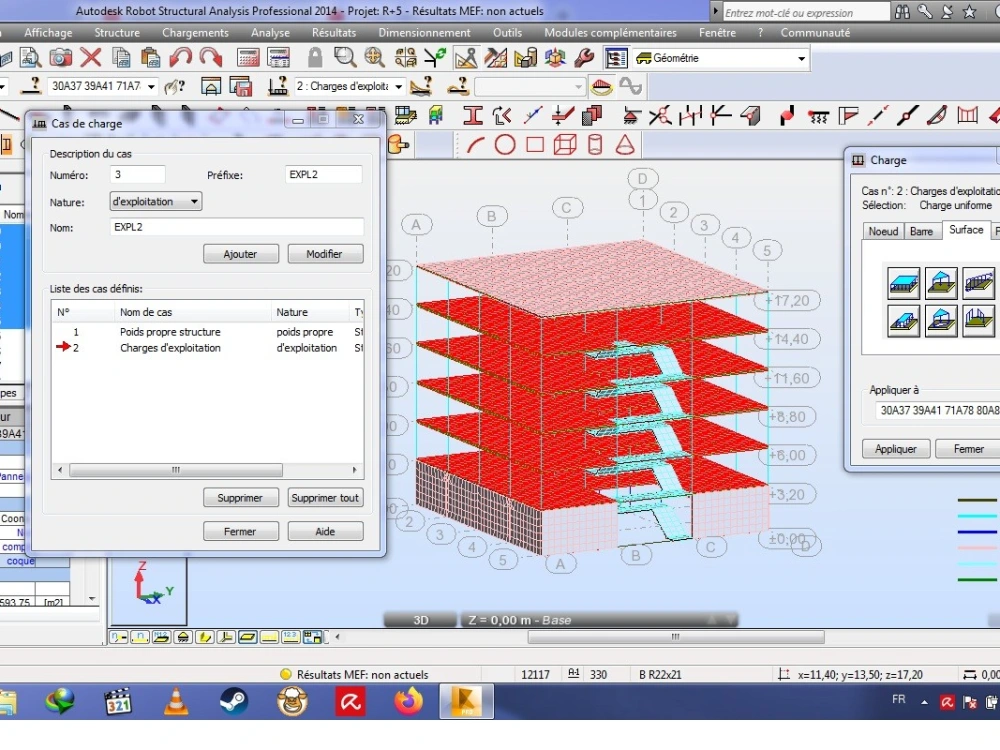Open the Nature d'exploitation dropdown
Viewport: 1000px width, 750px height.
coord(194,200)
